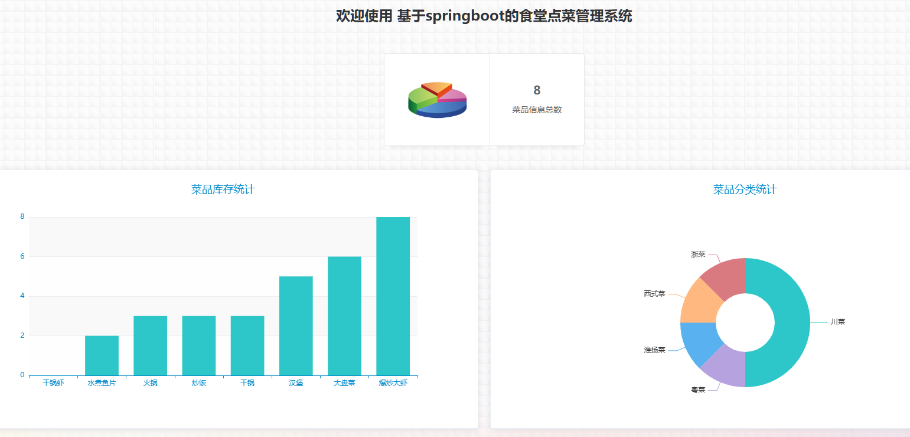This screenshot has height=437, width=910.
Task: Click the 水煮鱼片 x-axis label
Action: point(102,384)
